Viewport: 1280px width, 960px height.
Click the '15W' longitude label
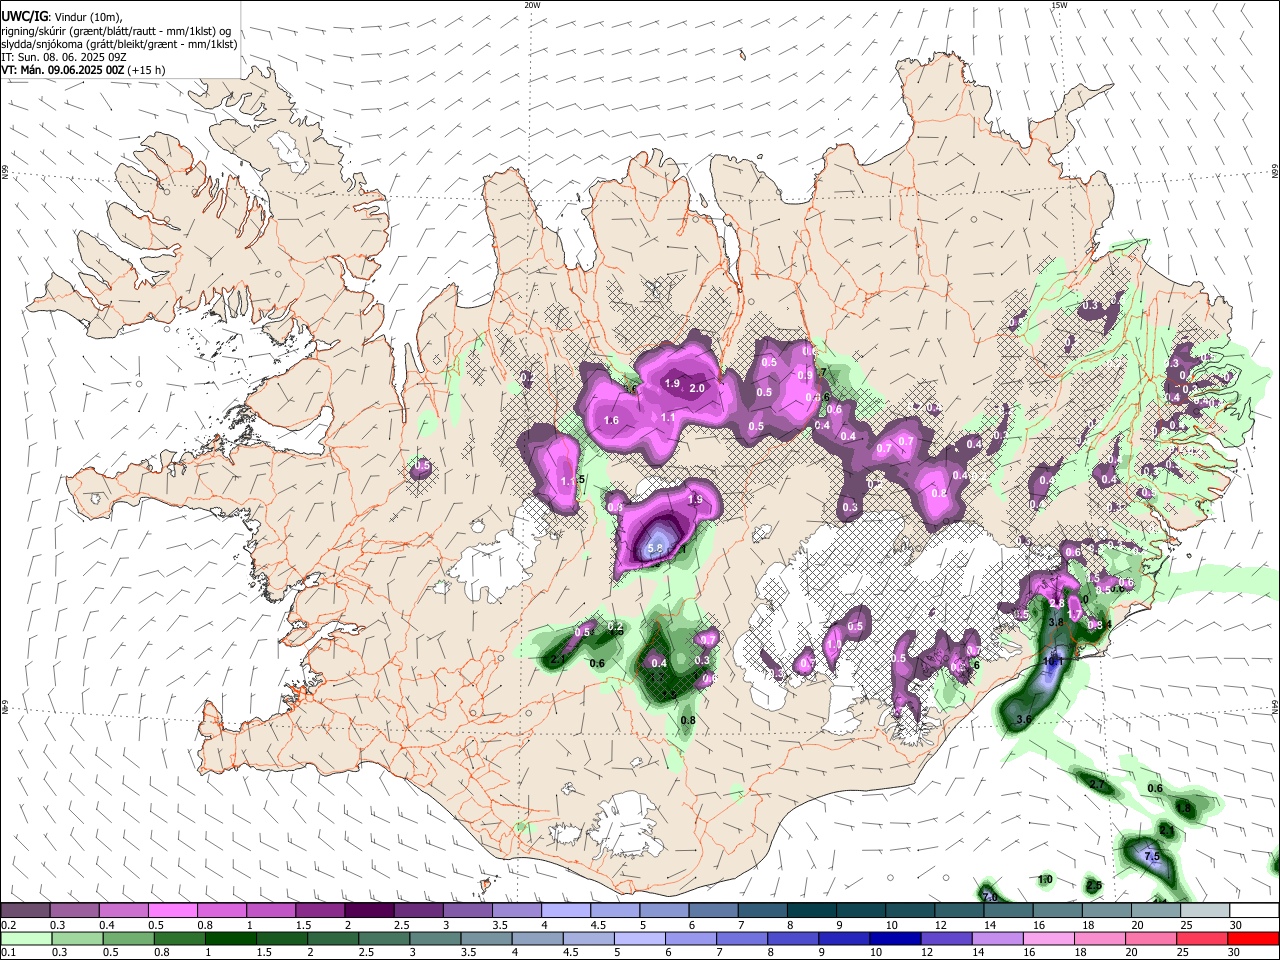coord(1059,5)
